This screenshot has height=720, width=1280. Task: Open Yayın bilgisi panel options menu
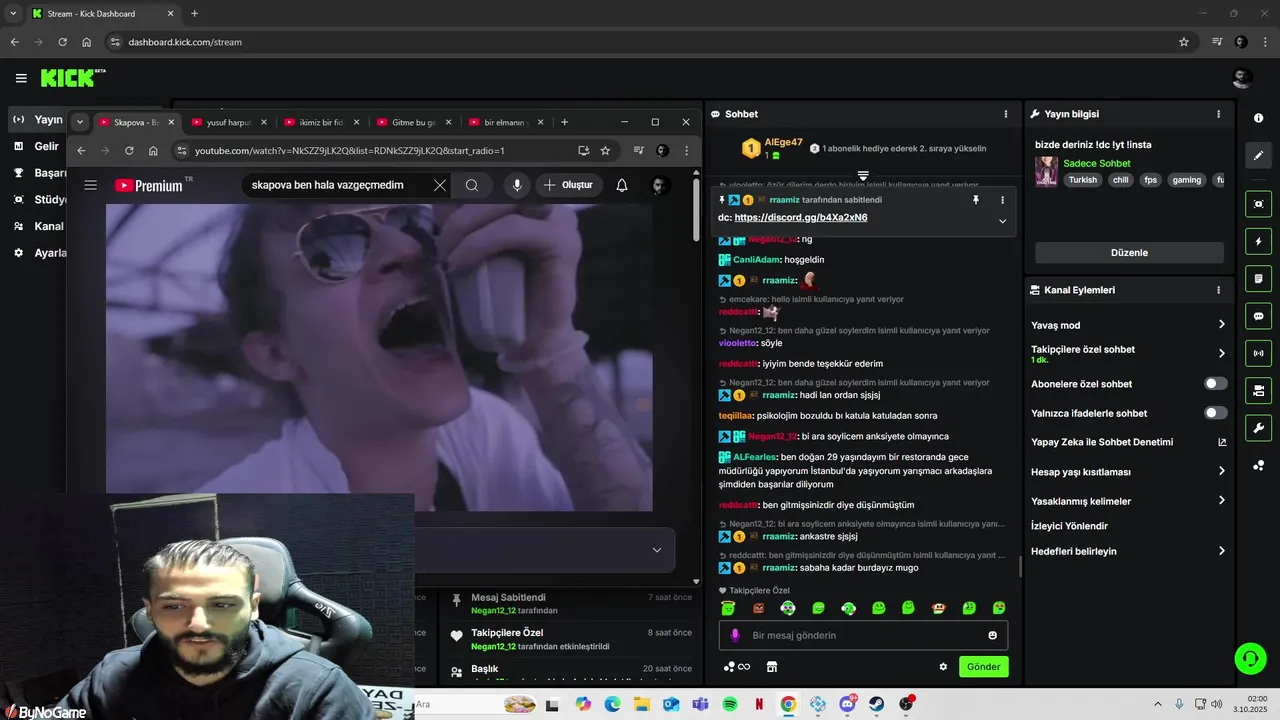(x=1218, y=114)
